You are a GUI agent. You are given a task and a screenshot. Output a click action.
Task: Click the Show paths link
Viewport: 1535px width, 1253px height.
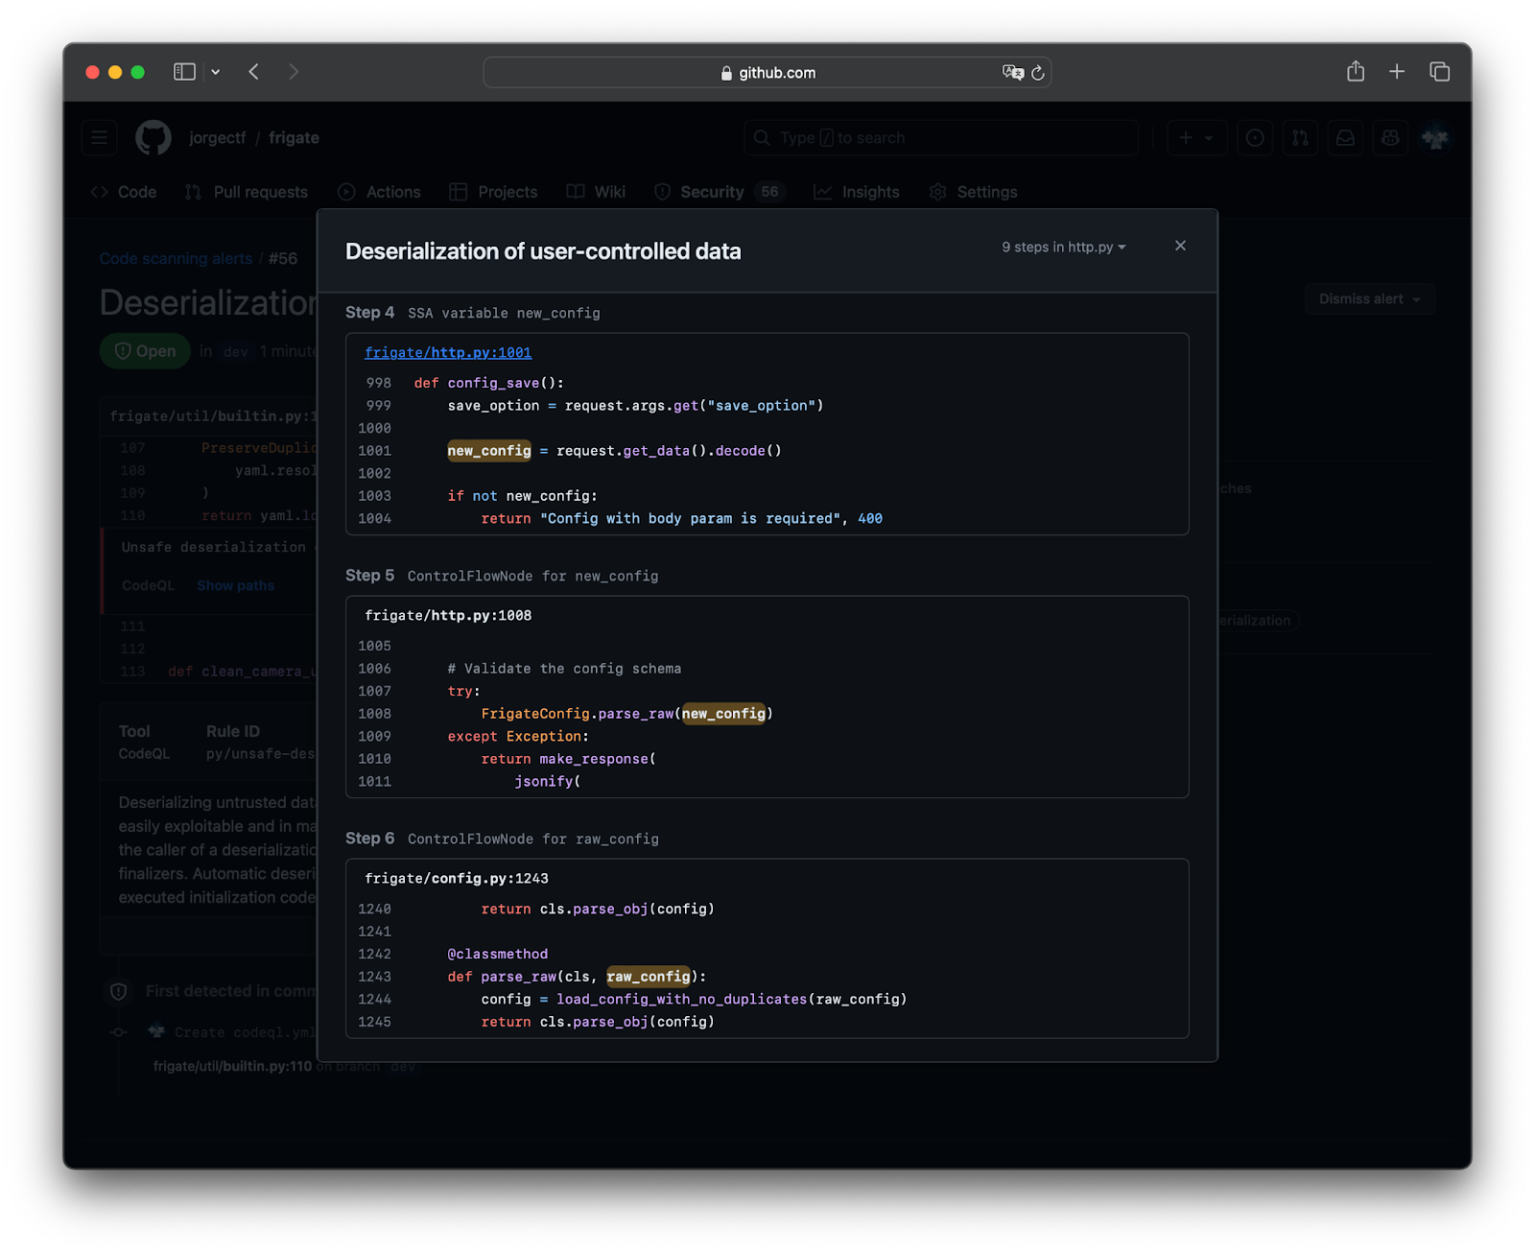[234, 585]
